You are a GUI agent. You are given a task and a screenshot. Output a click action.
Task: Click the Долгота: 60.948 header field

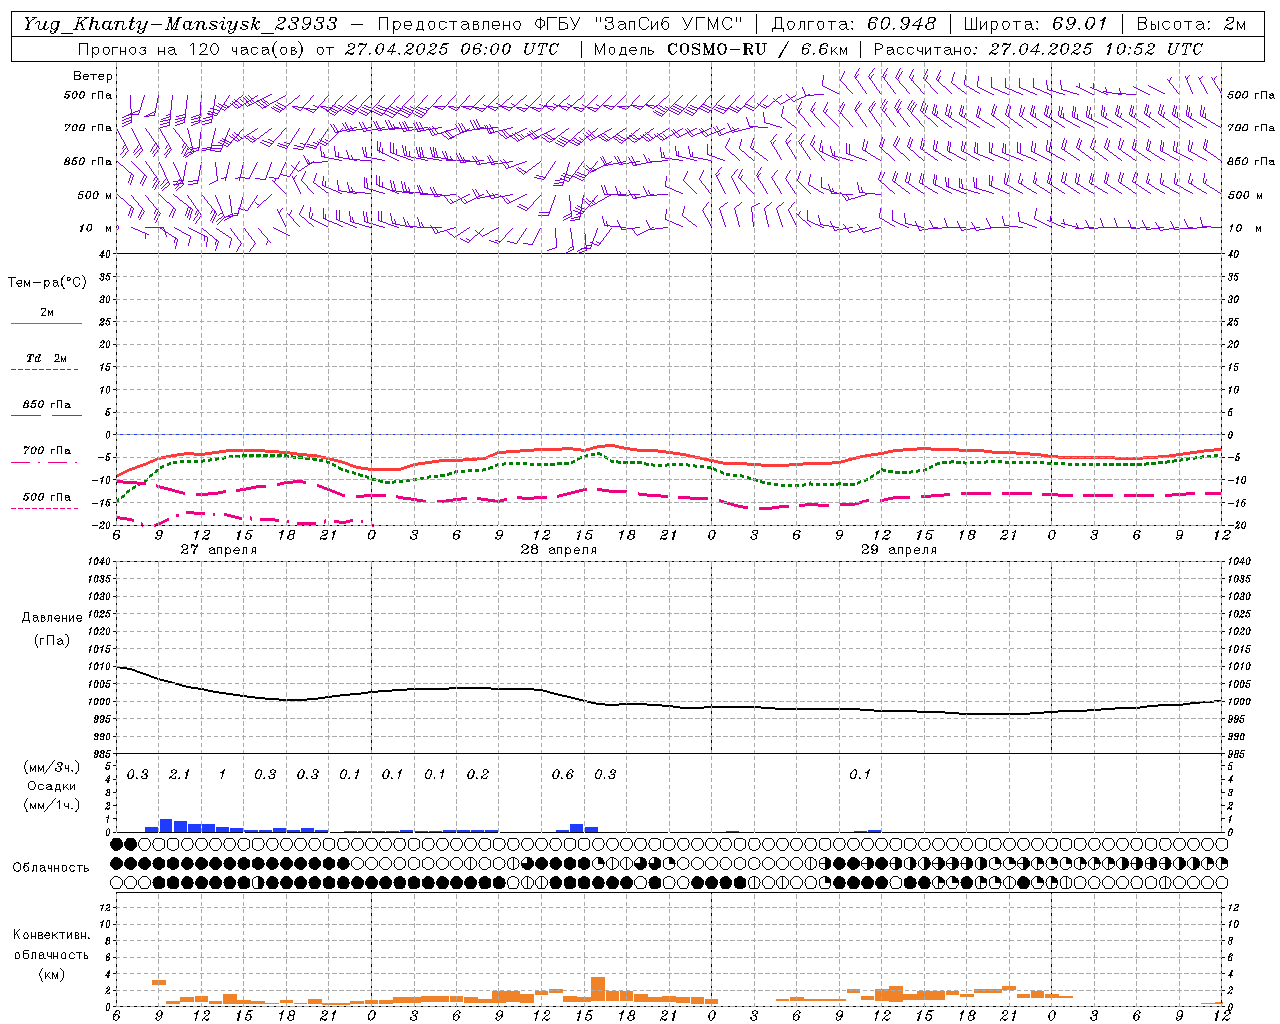pyautogui.click(x=854, y=24)
